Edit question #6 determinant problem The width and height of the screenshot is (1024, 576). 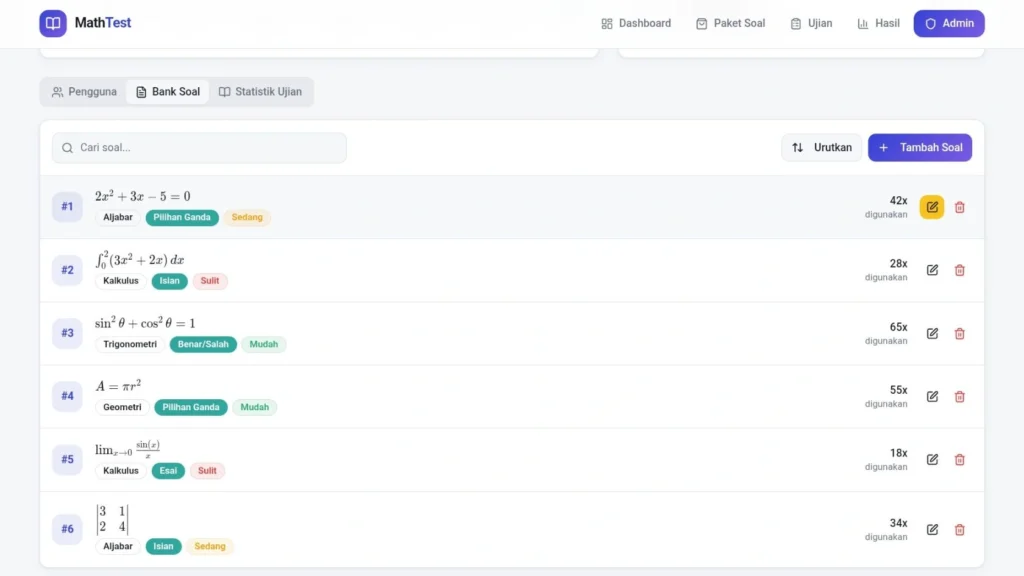[932, 529]
